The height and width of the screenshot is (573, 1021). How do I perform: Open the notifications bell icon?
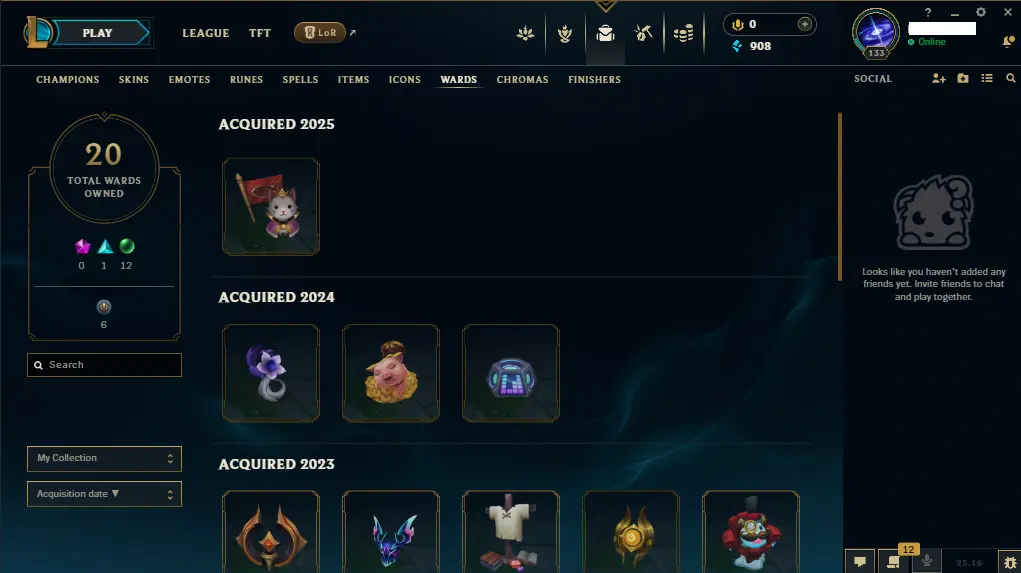click(1008, 42)
